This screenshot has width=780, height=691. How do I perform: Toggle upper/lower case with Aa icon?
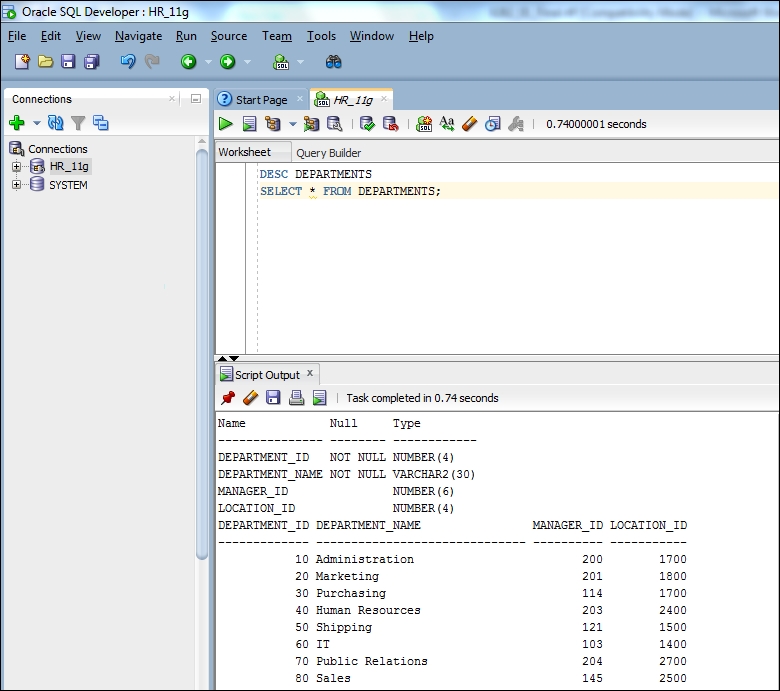447,124
